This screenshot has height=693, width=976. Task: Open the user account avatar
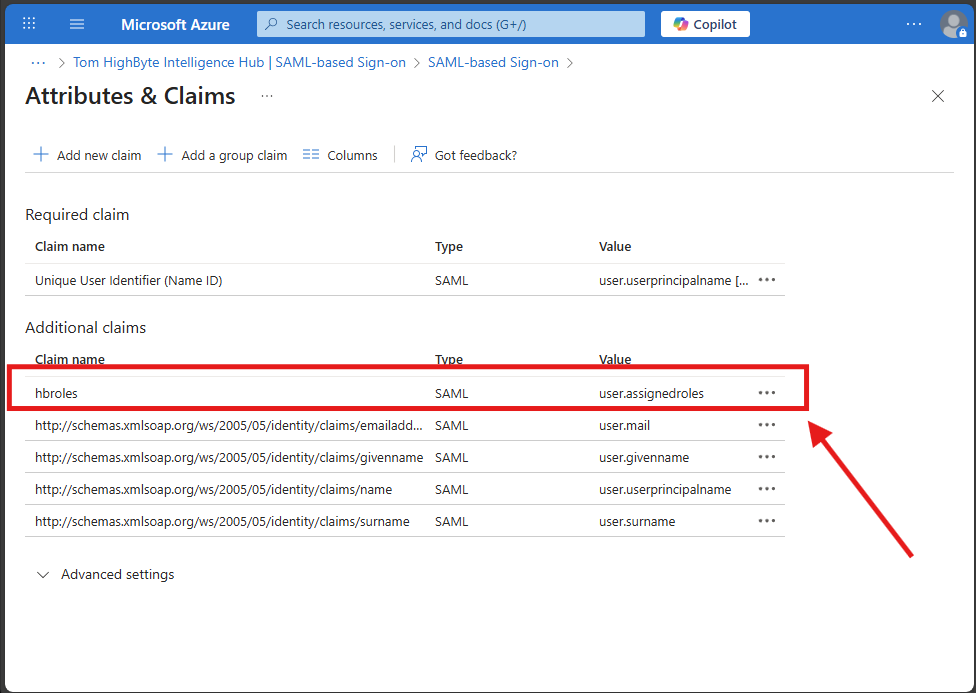[953, 24]
